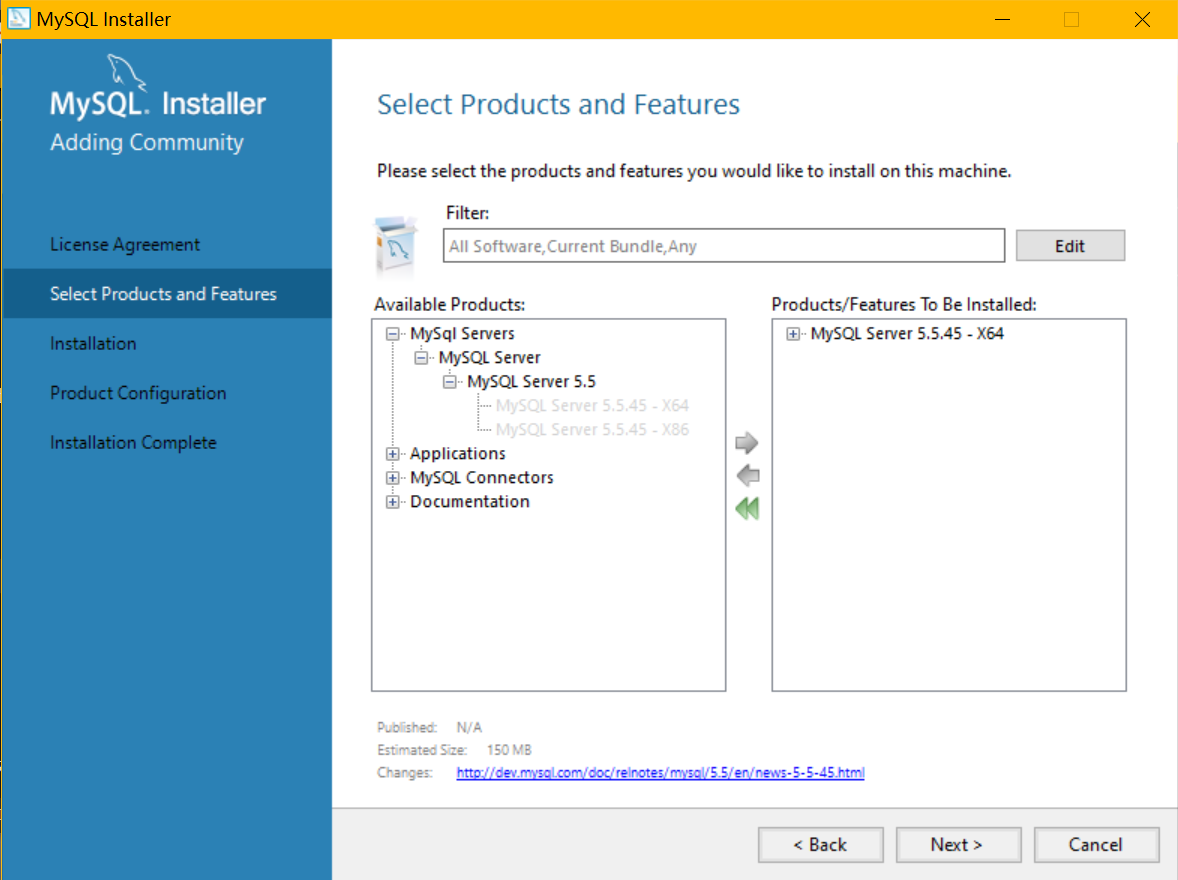
Task: Collapse the MySql Servers tree node
Action: click(392, 334)
